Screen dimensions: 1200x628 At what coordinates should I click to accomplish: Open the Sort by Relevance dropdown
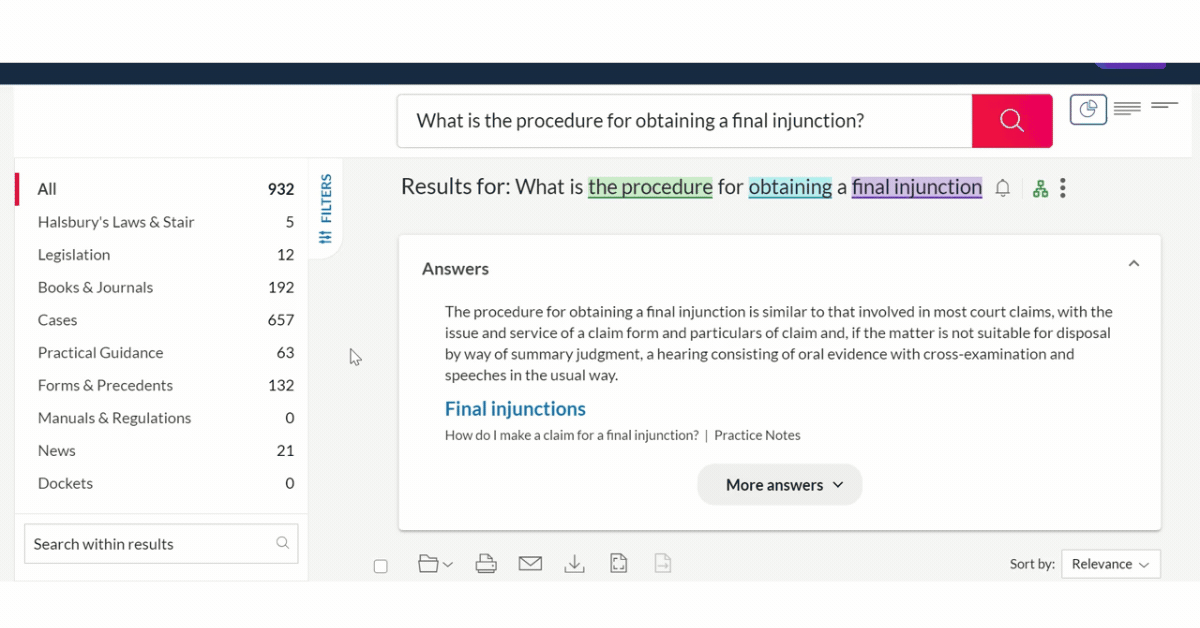(1110, 564)
